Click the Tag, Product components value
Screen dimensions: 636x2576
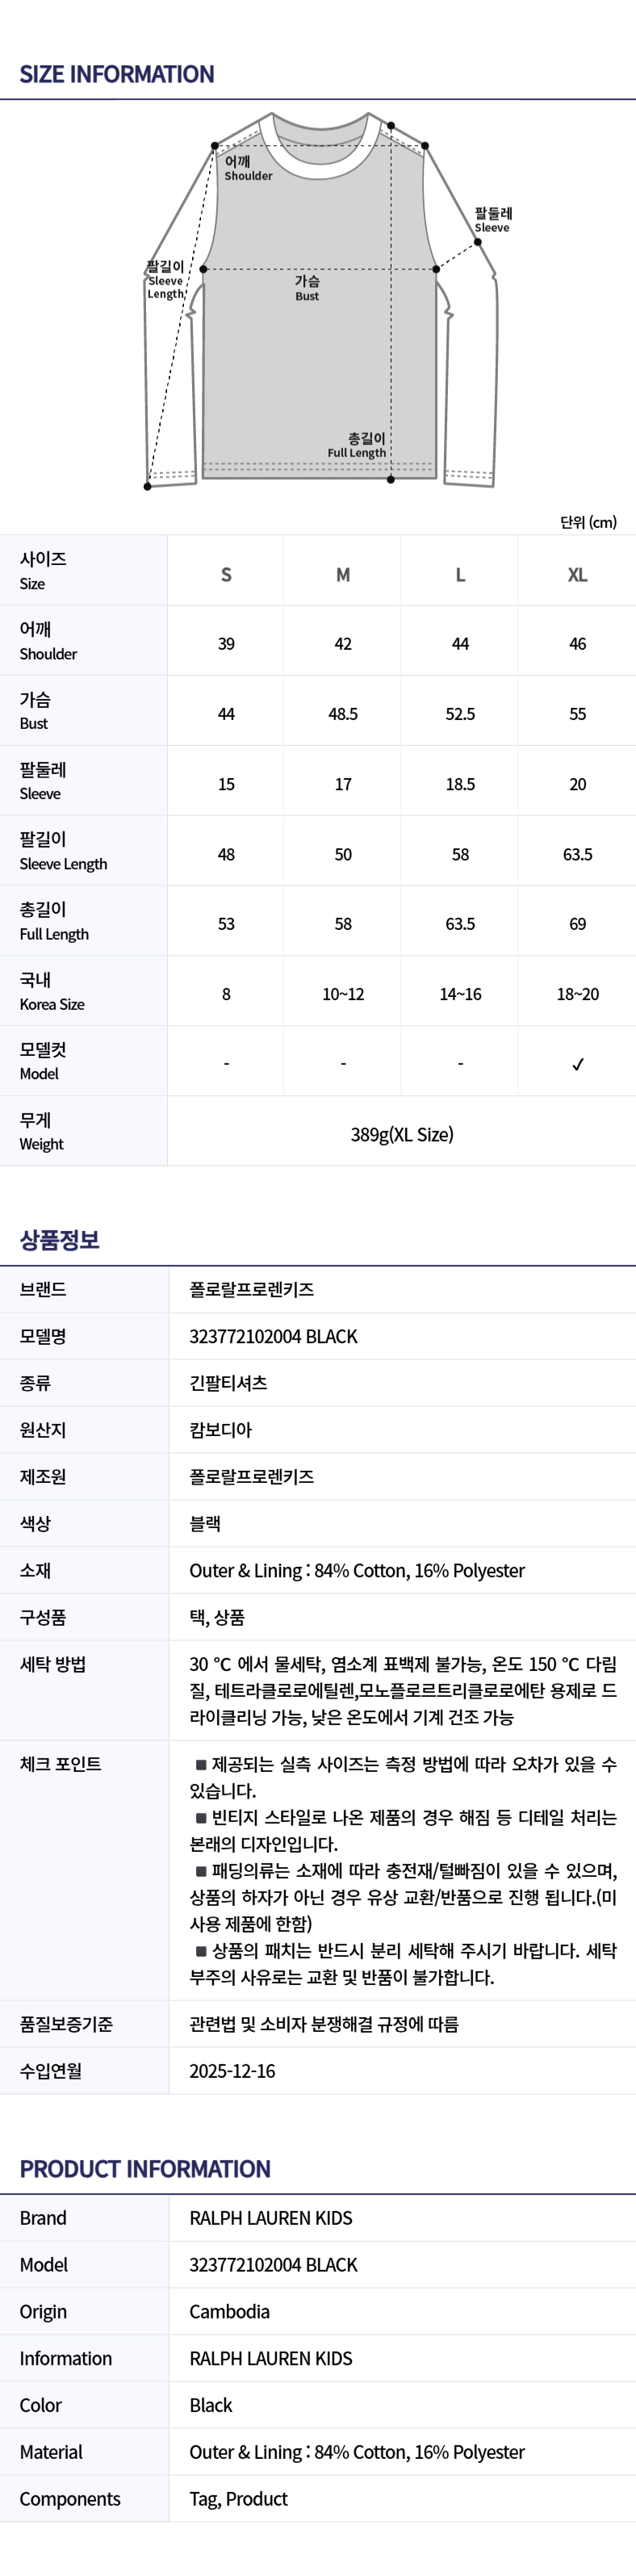239,2499
